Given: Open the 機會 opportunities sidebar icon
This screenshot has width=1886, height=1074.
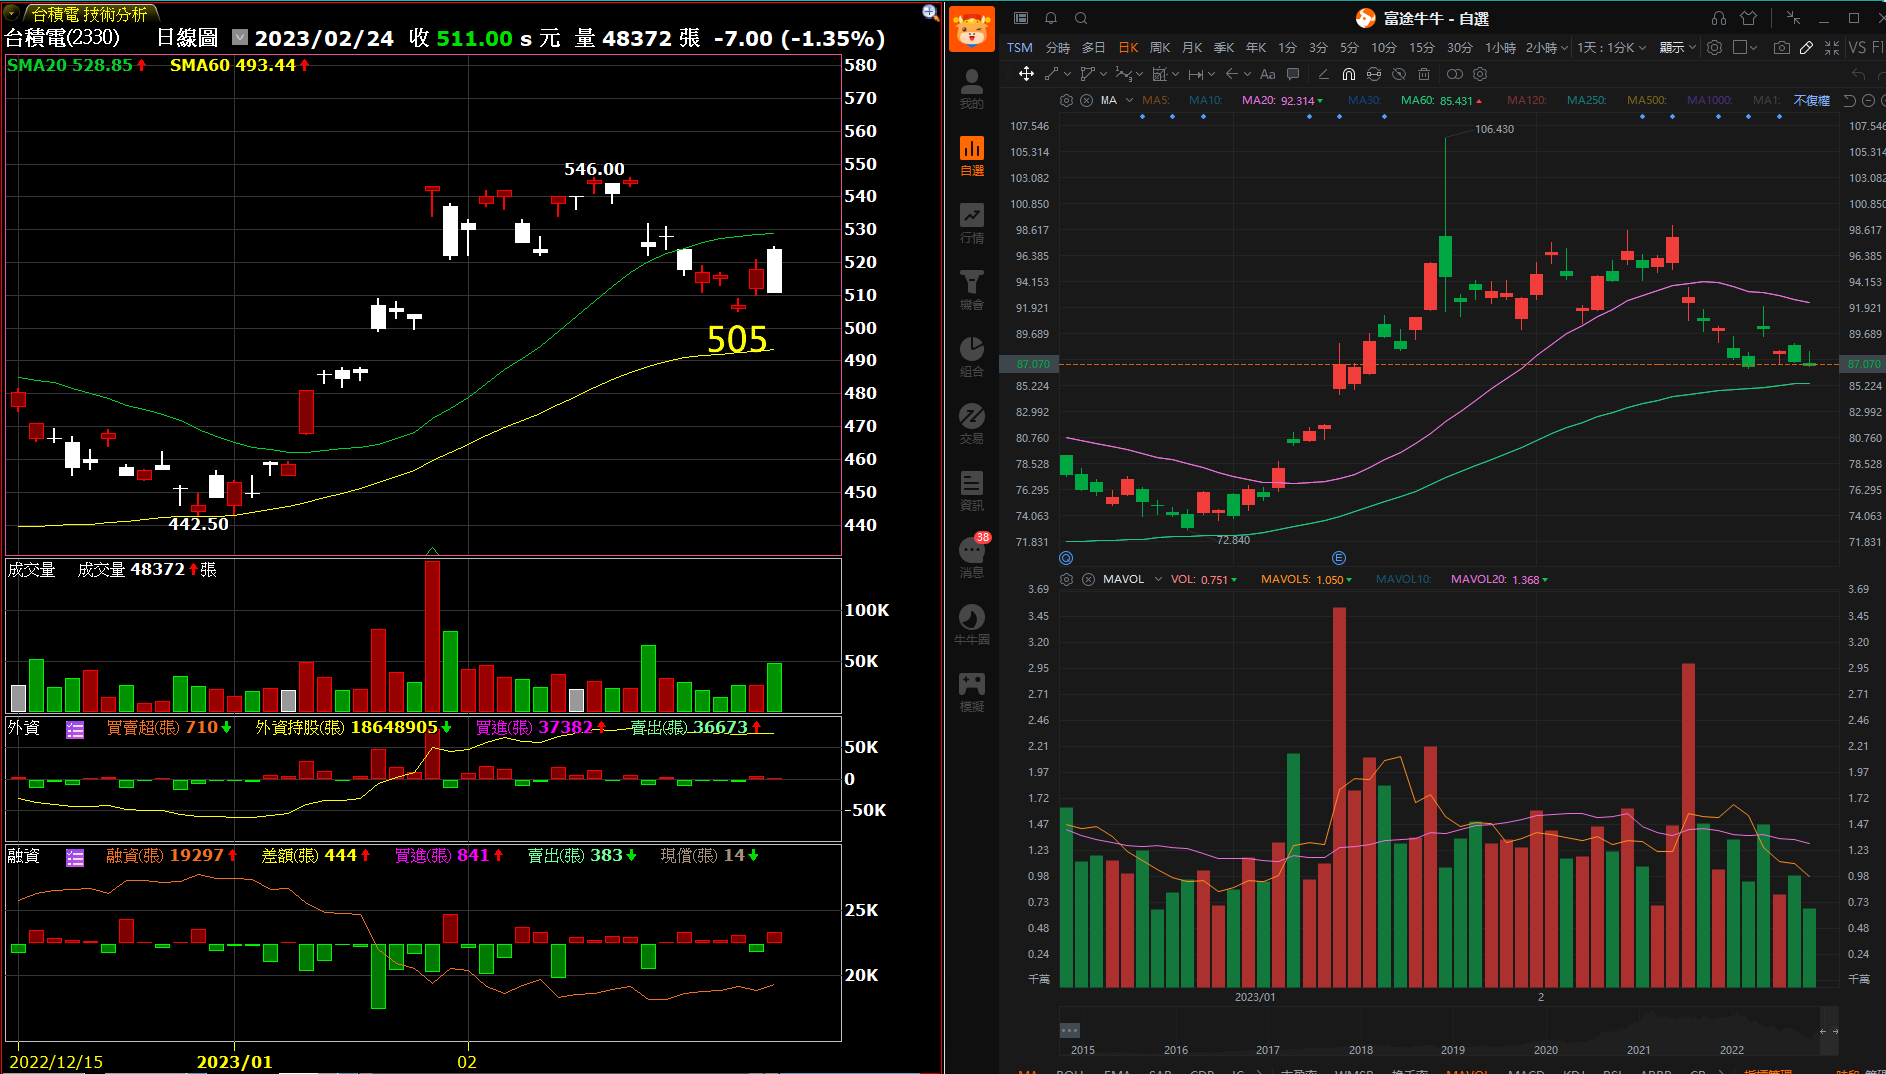Looking at the screenshot, I should point(971,289).
